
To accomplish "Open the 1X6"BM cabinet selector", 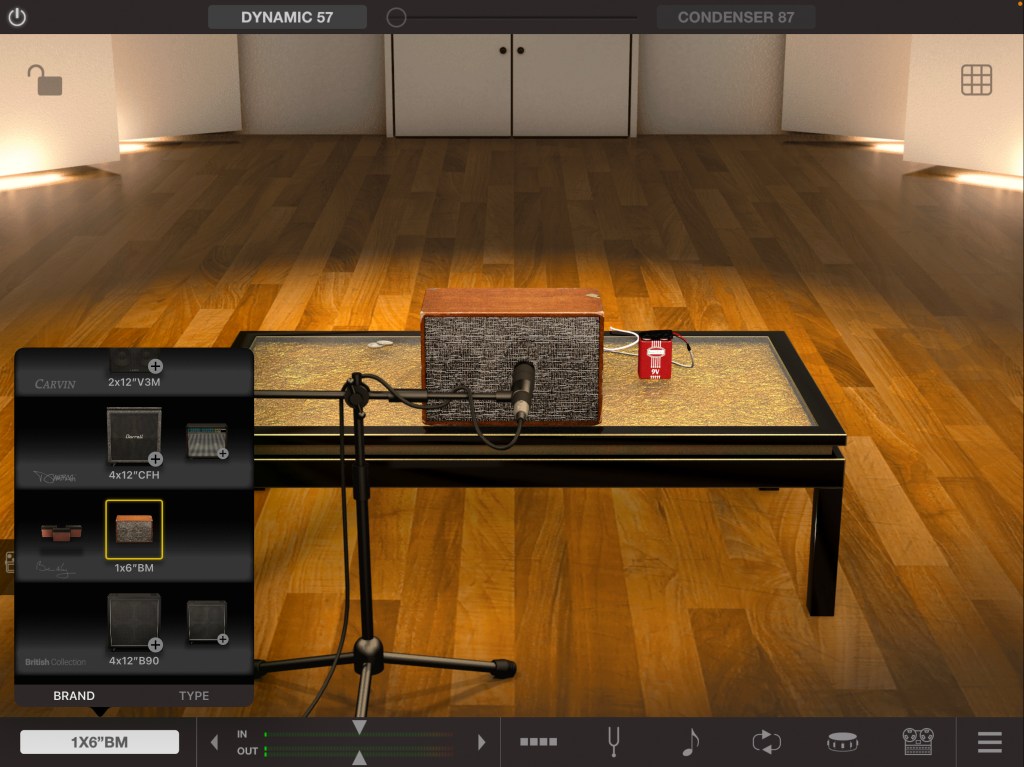I will [99, 742].
